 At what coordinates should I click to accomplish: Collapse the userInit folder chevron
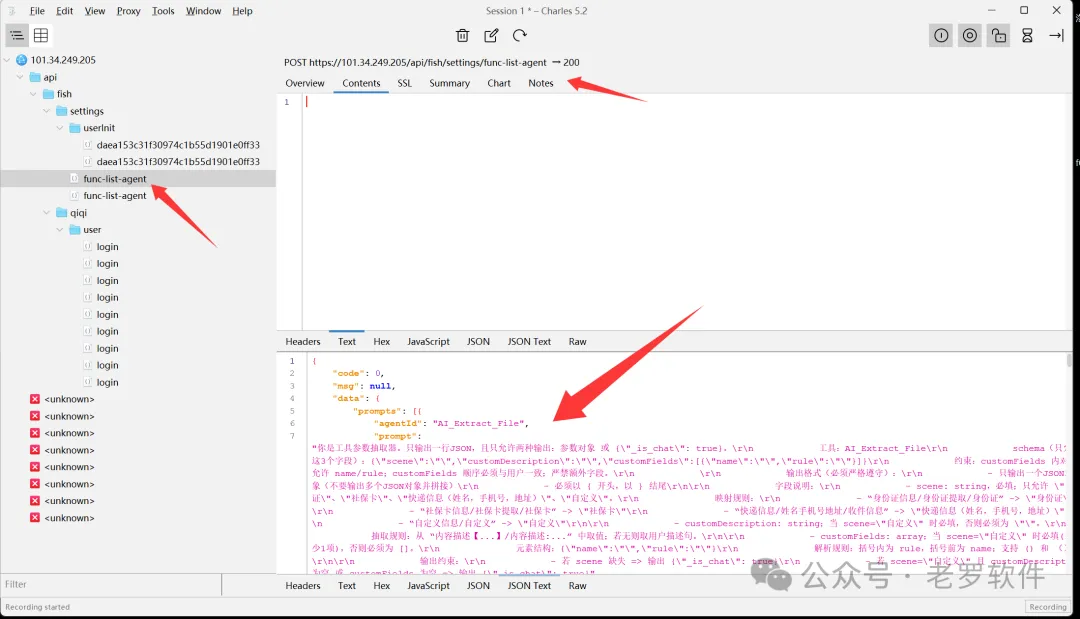60,127
